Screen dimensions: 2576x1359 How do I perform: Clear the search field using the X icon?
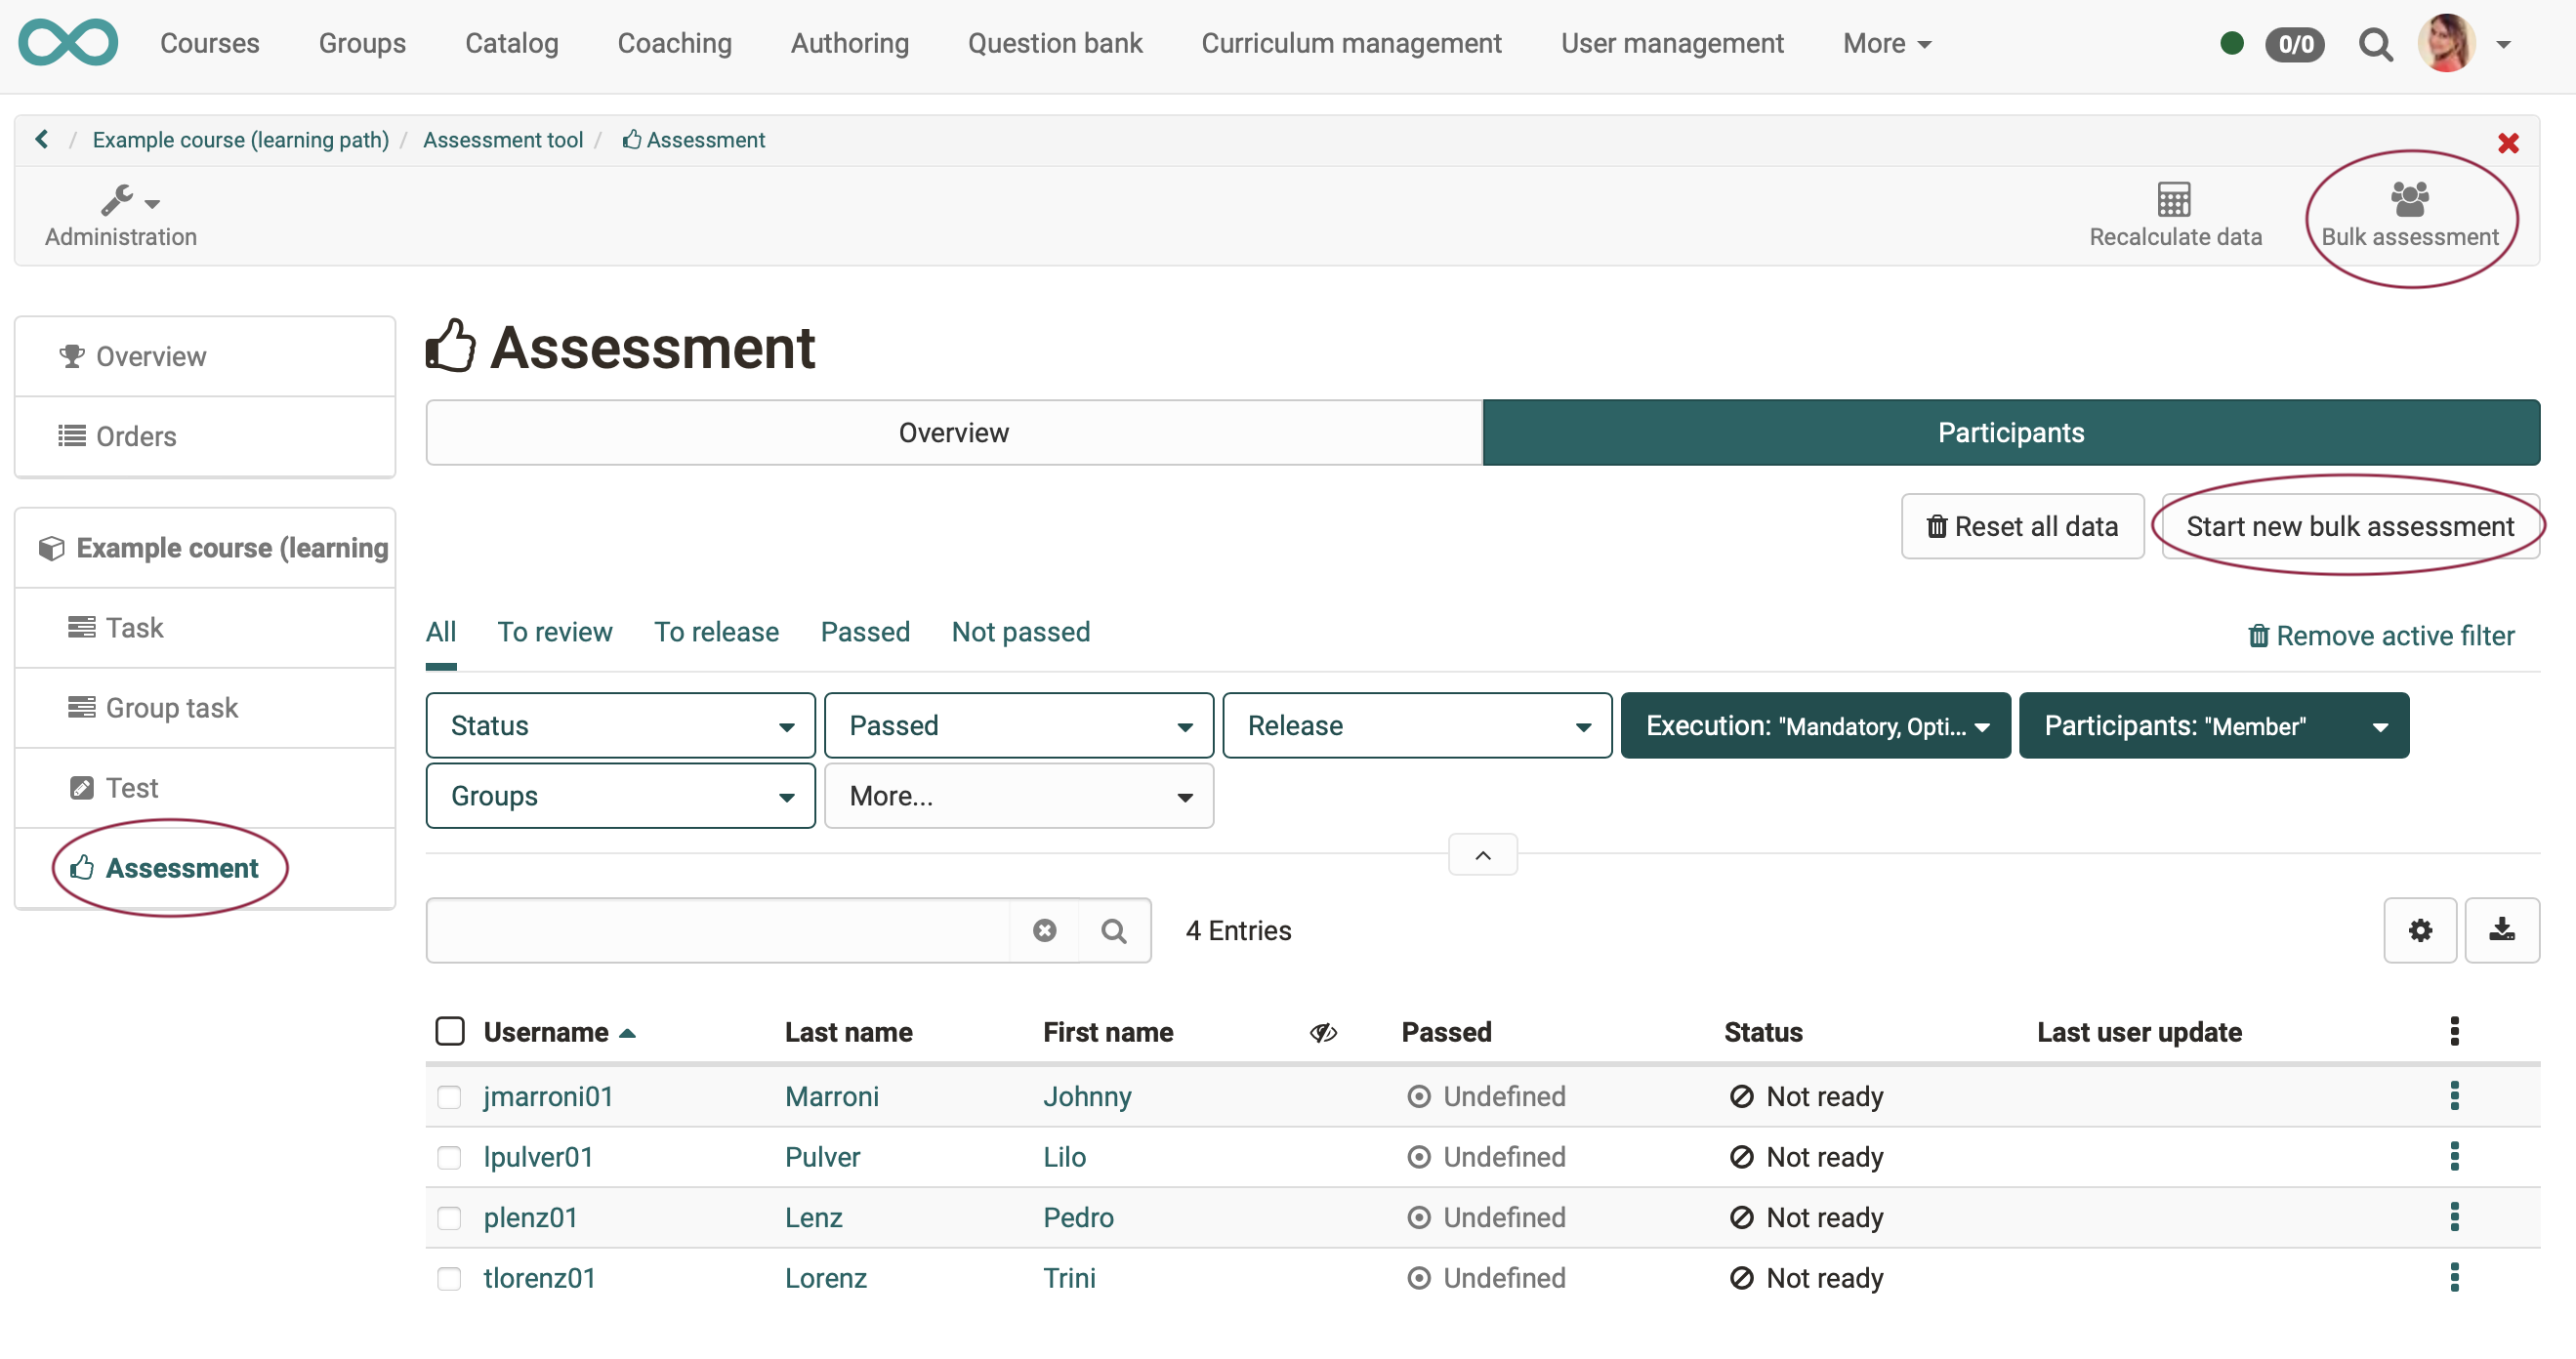point(1044,930)
